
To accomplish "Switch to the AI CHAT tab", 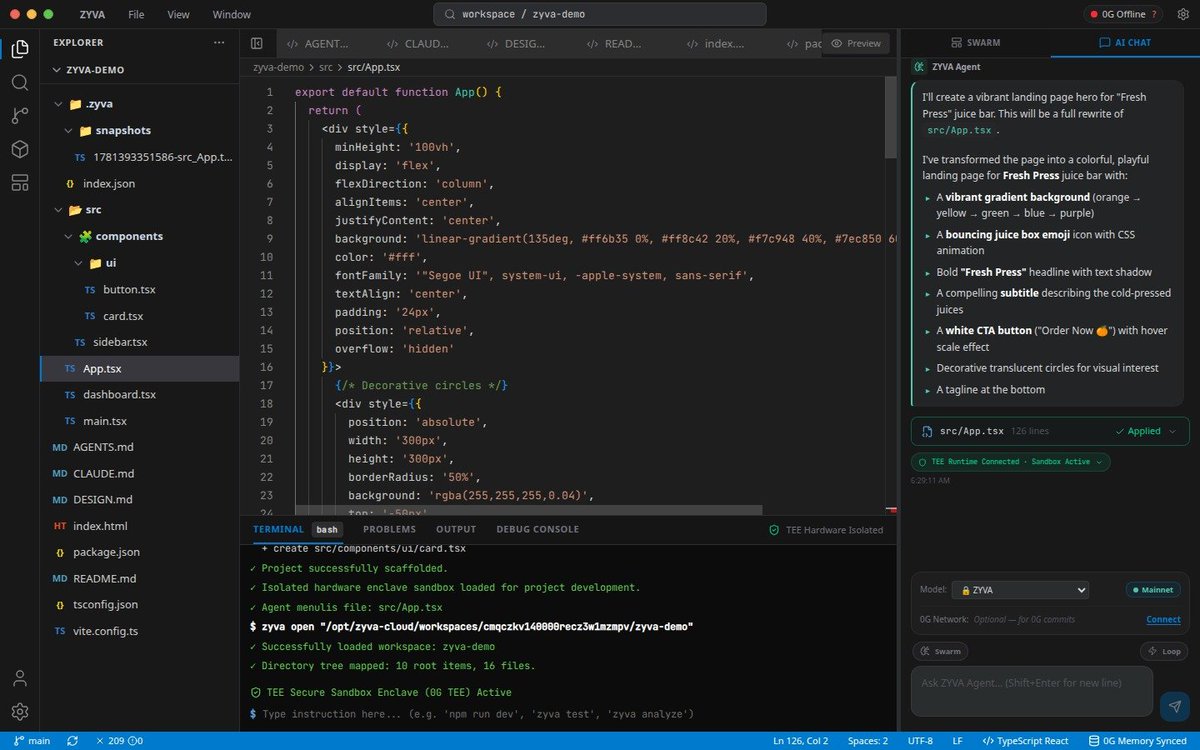I will coord(1125,43).
